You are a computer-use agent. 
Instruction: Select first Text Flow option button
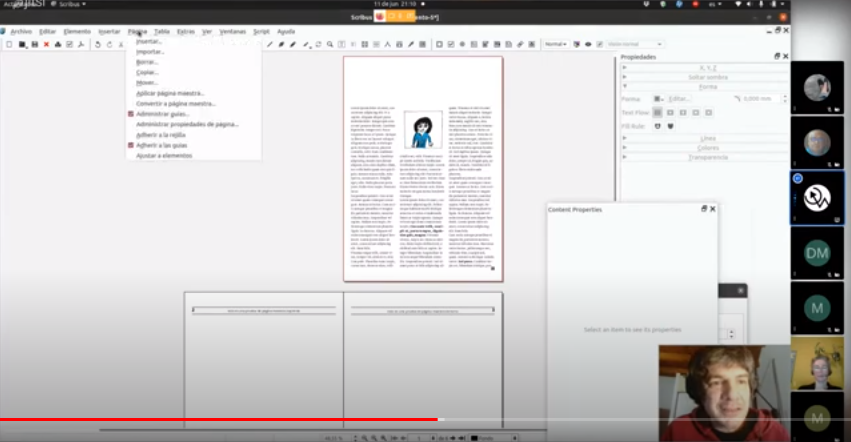tap(657, 112)
